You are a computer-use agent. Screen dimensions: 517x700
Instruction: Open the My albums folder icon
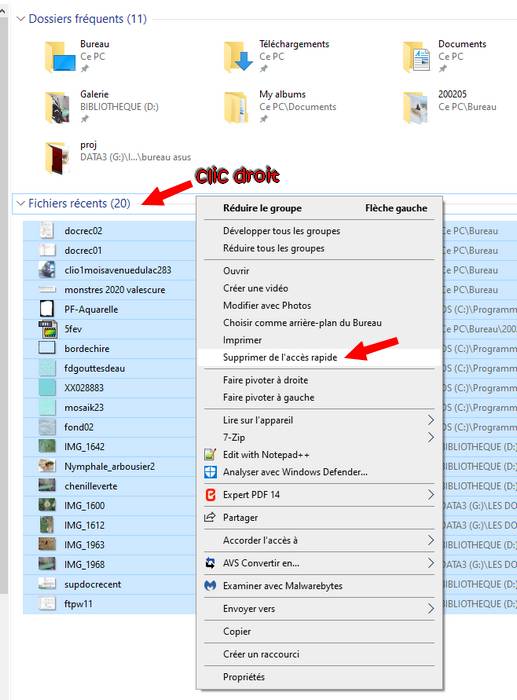point(236,107)
